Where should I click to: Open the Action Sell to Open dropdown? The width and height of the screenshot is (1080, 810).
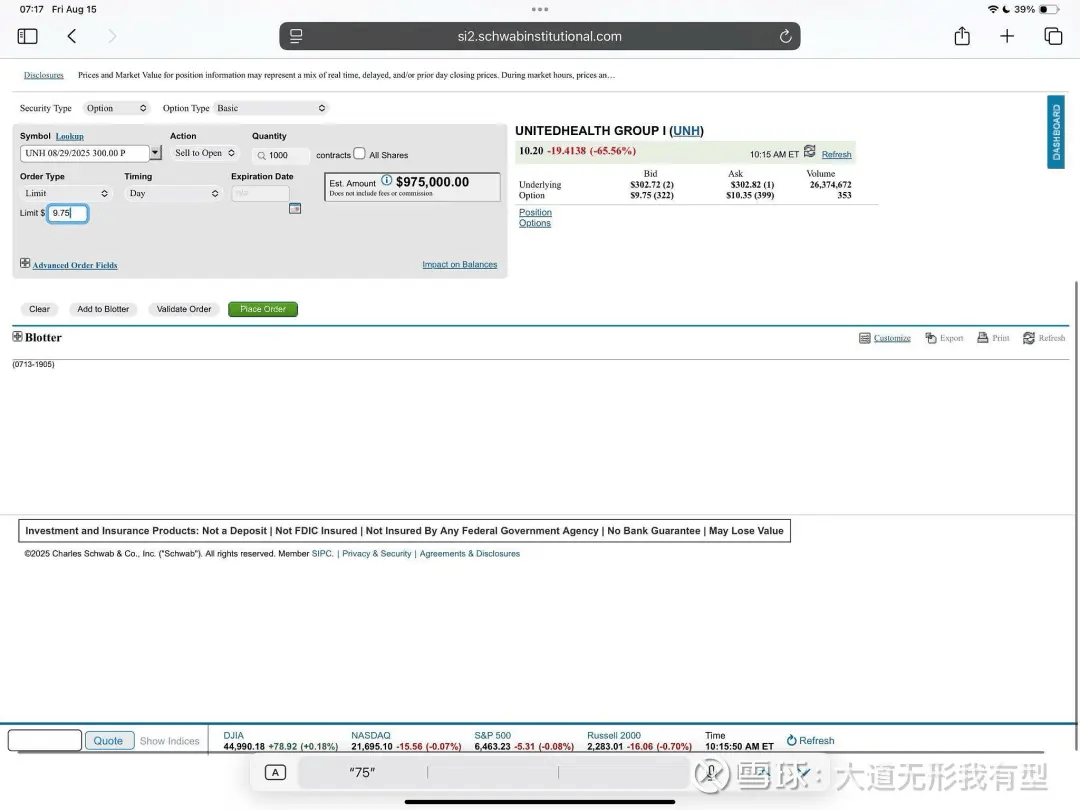(x=204, y=153)
